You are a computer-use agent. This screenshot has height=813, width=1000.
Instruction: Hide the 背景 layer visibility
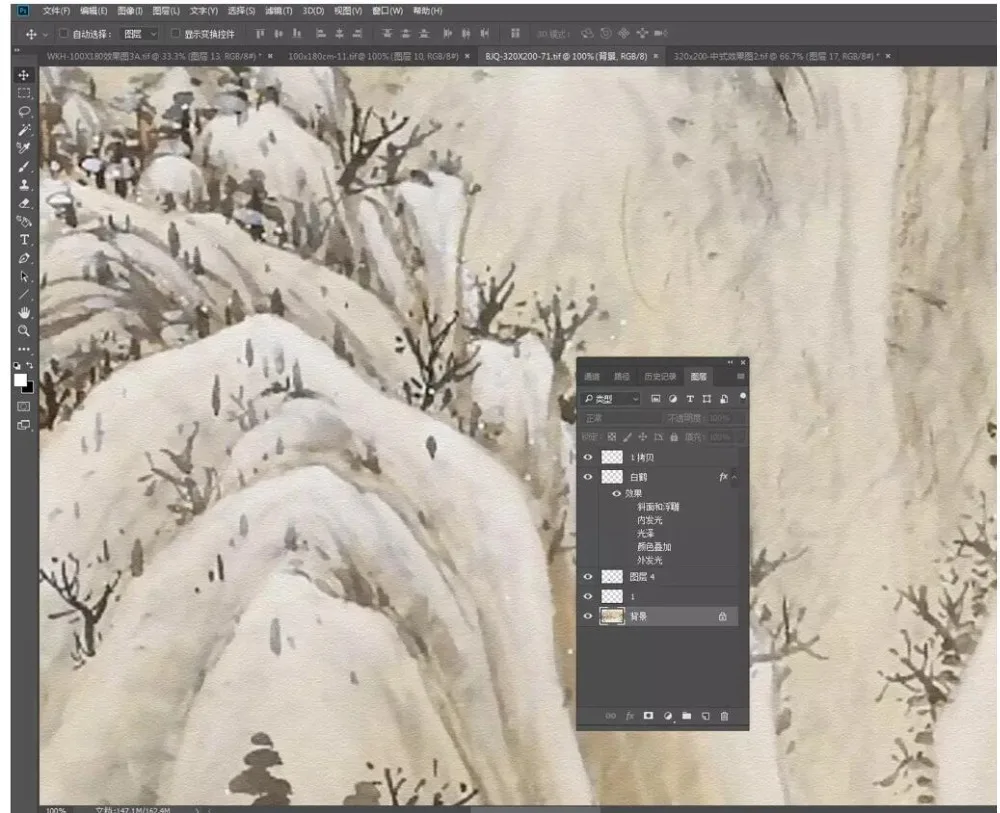(587, 616)
